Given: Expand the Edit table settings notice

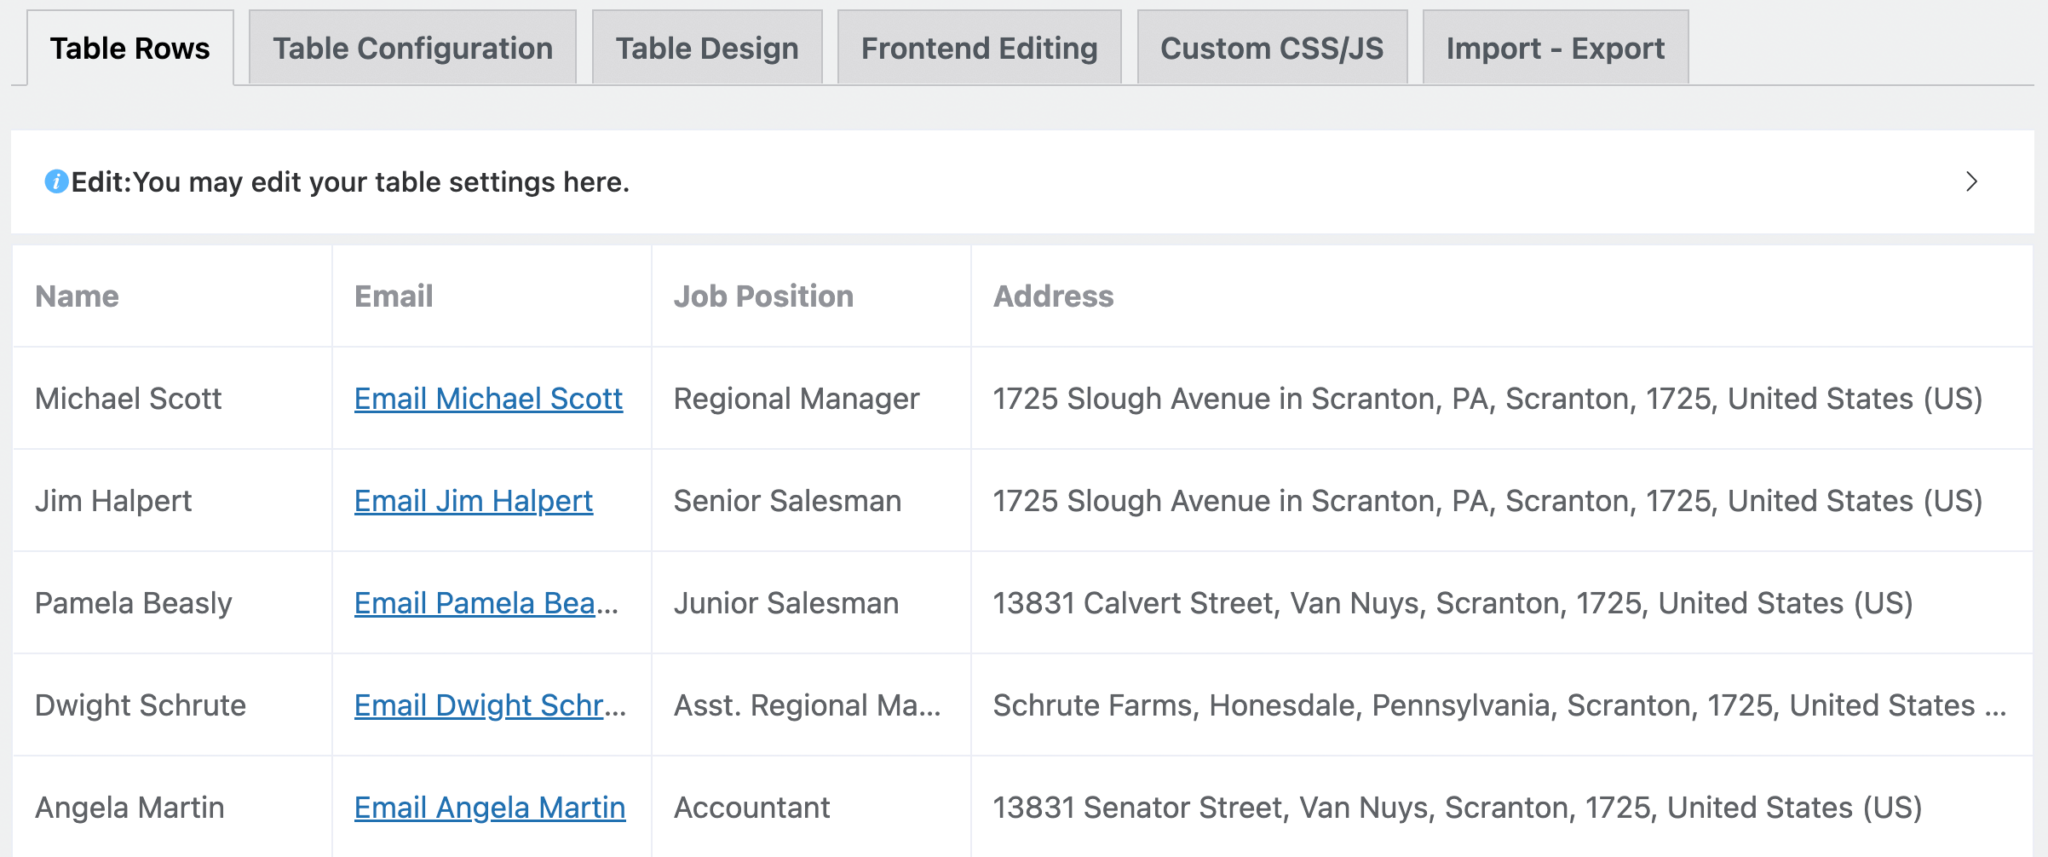Looking at the screenshot, I should (x=1971, y=182).
